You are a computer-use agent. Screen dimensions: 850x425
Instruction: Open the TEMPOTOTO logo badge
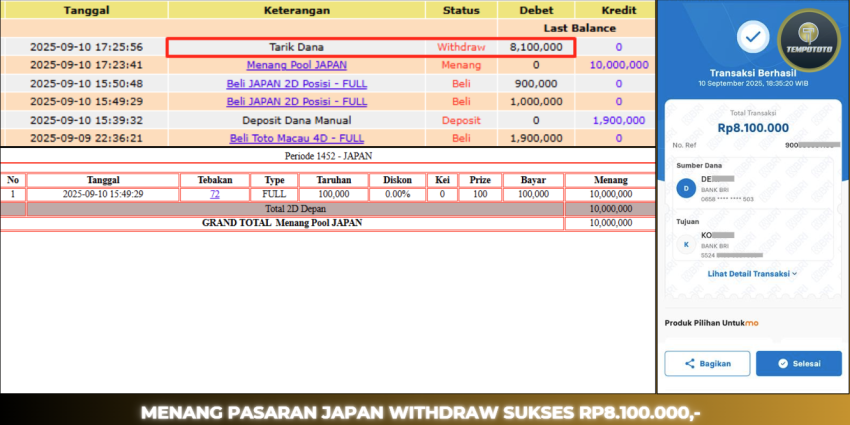pyautogui.click(x=809, y=40)
